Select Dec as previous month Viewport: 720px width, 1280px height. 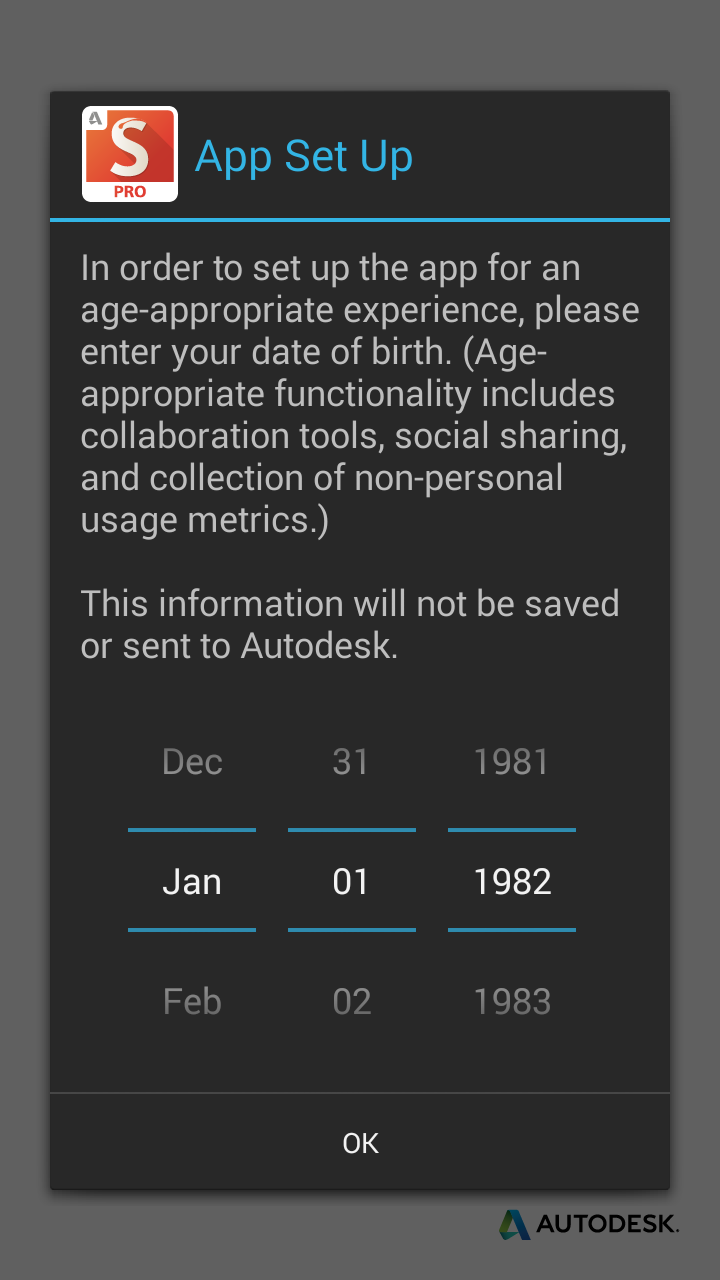pyautogui.click(x=192, y=762)
